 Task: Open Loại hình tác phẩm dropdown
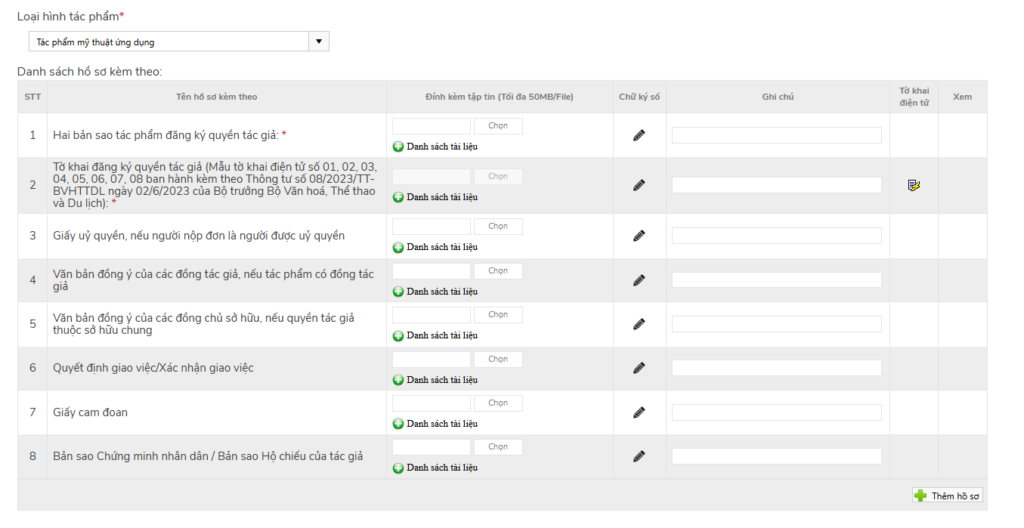coord(319,42)
